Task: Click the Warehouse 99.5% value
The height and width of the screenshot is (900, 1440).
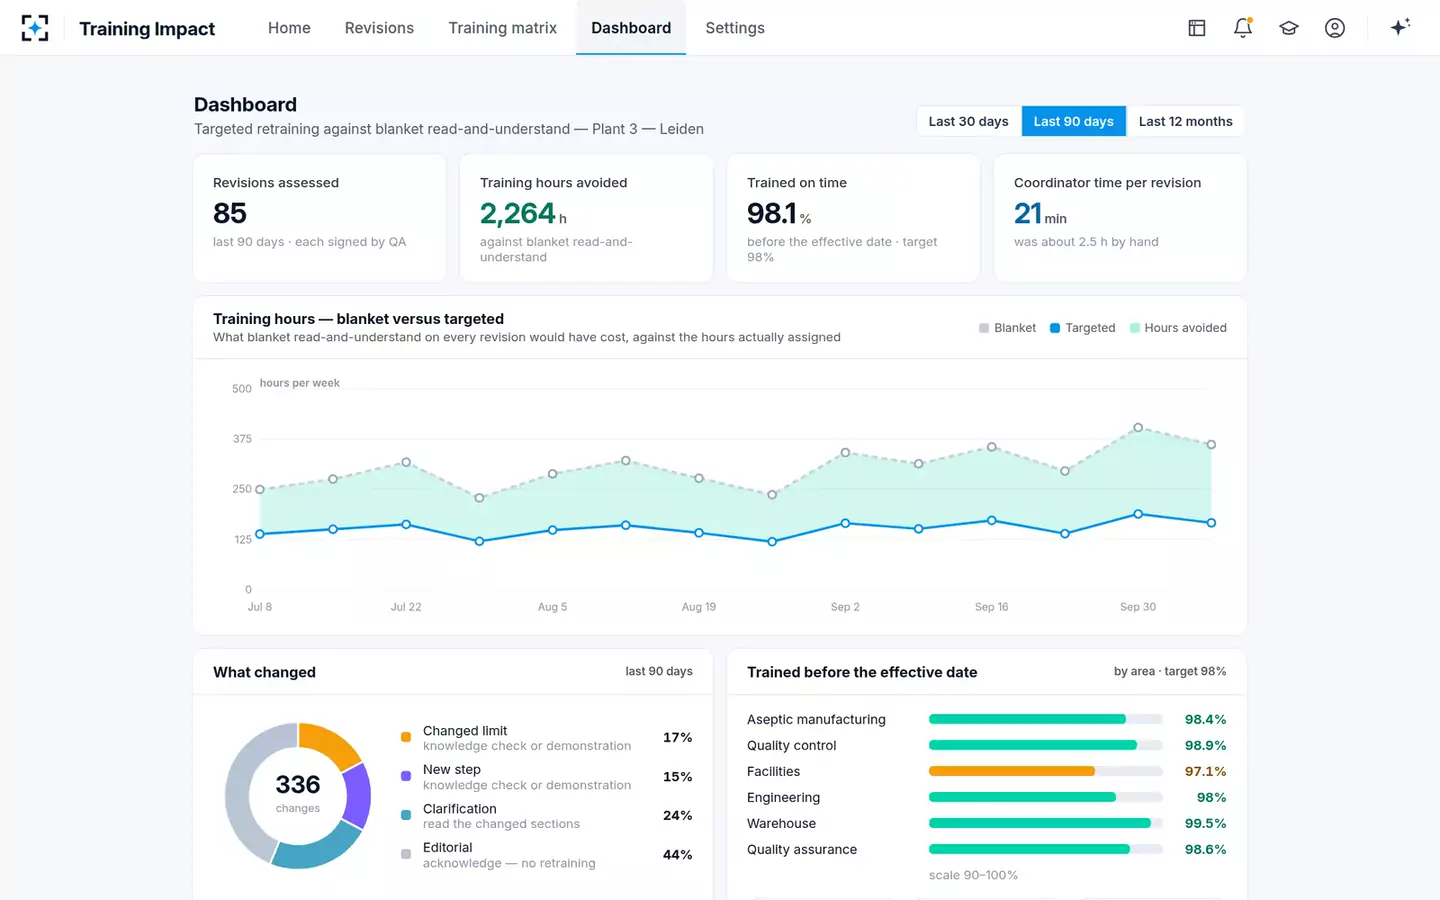Action: pyautogui.click(x=1205, y=823)
